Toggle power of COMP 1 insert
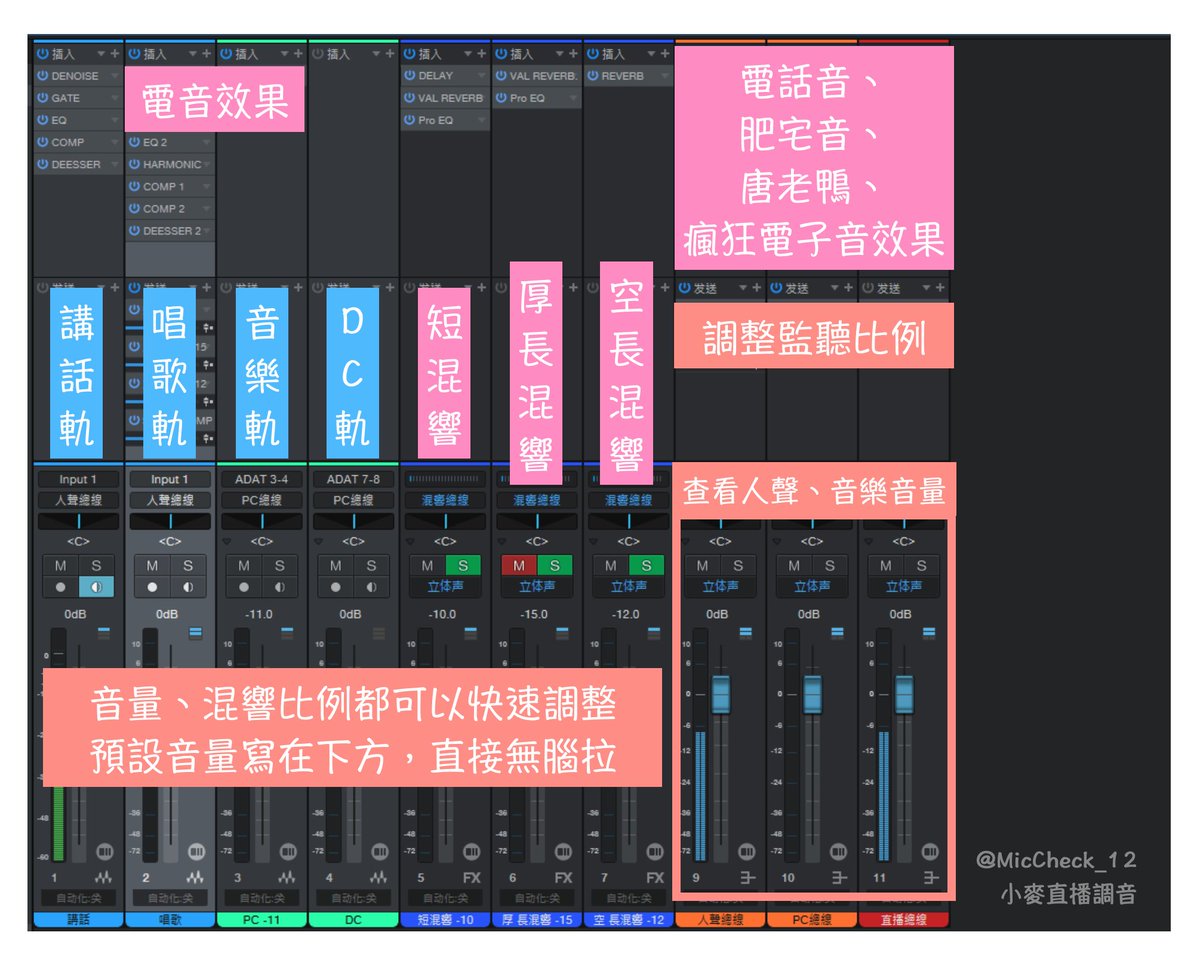1200x966 pixels. tap(134, 186)
